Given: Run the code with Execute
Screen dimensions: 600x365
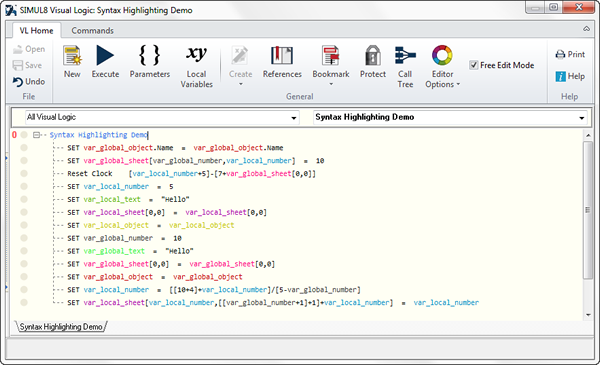Looking at the screenshot, I should pos(105,55).
